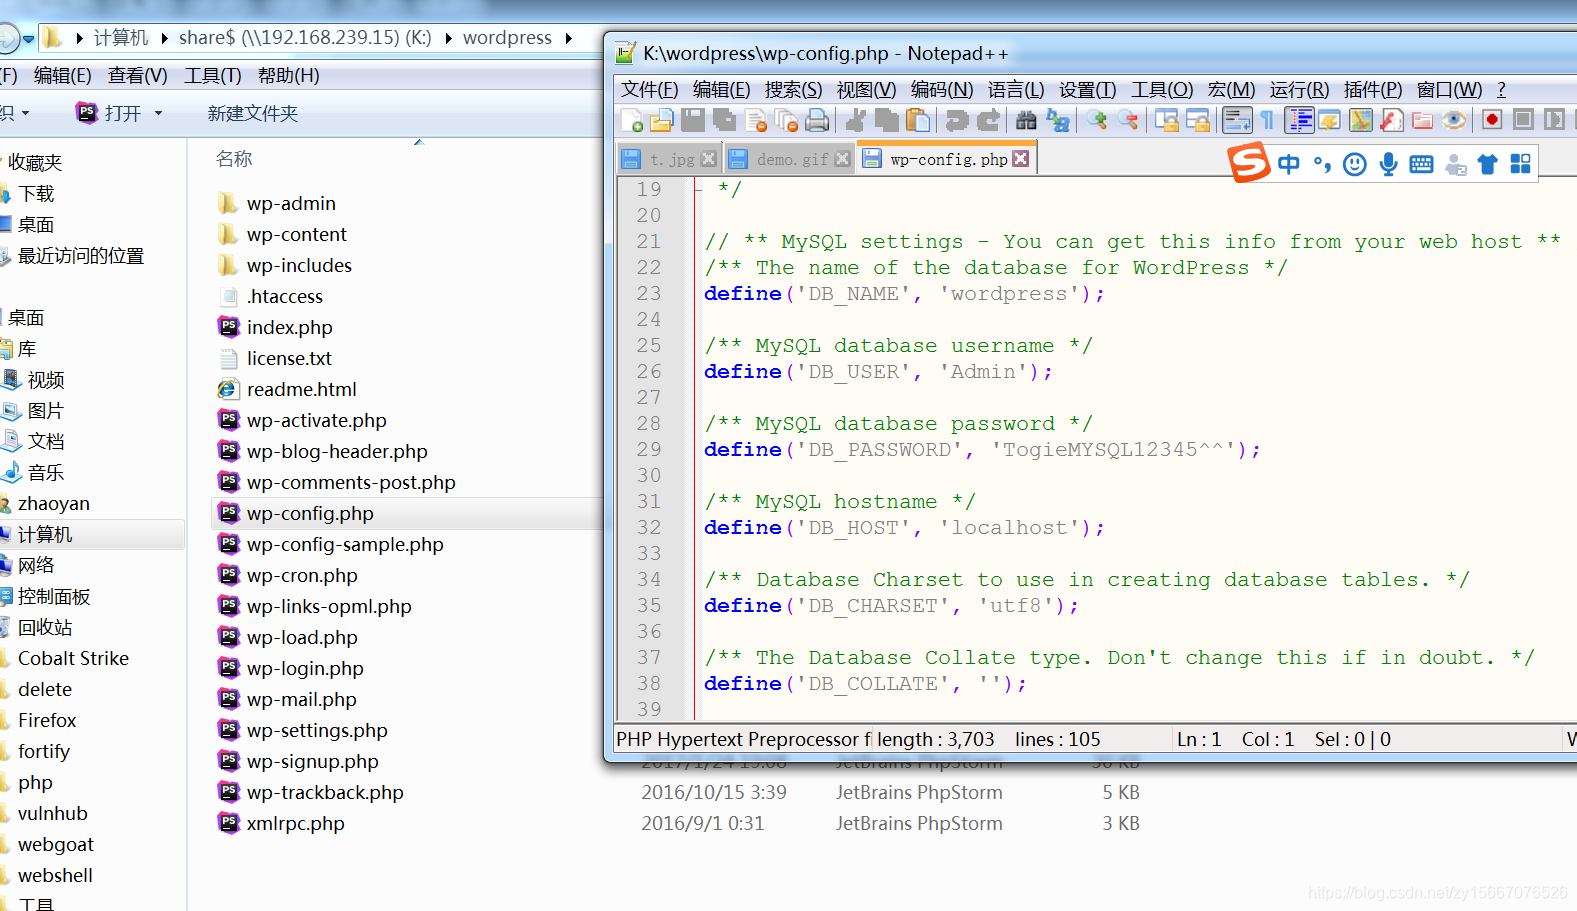Click the Save All toolbar icon
This screenshot has width=1577, height=911.
coord(724,121)
